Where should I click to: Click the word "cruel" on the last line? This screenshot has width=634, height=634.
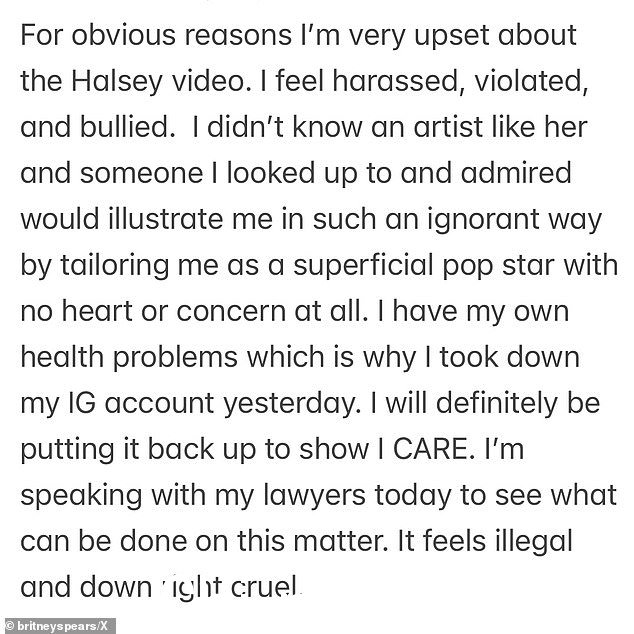click(x=265, y=587)
